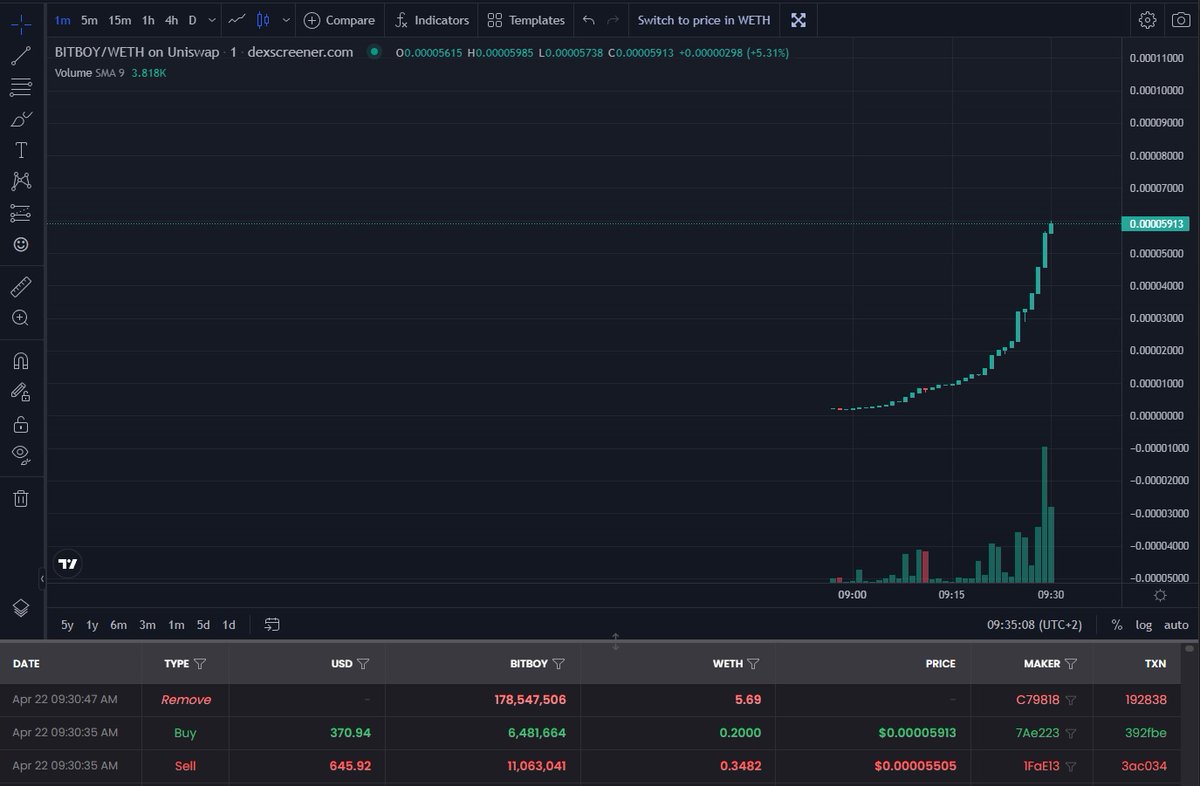Screen dimensions: 1200x786
Task: Toggle stay in drawing mode
Action: tap(21, 392)
